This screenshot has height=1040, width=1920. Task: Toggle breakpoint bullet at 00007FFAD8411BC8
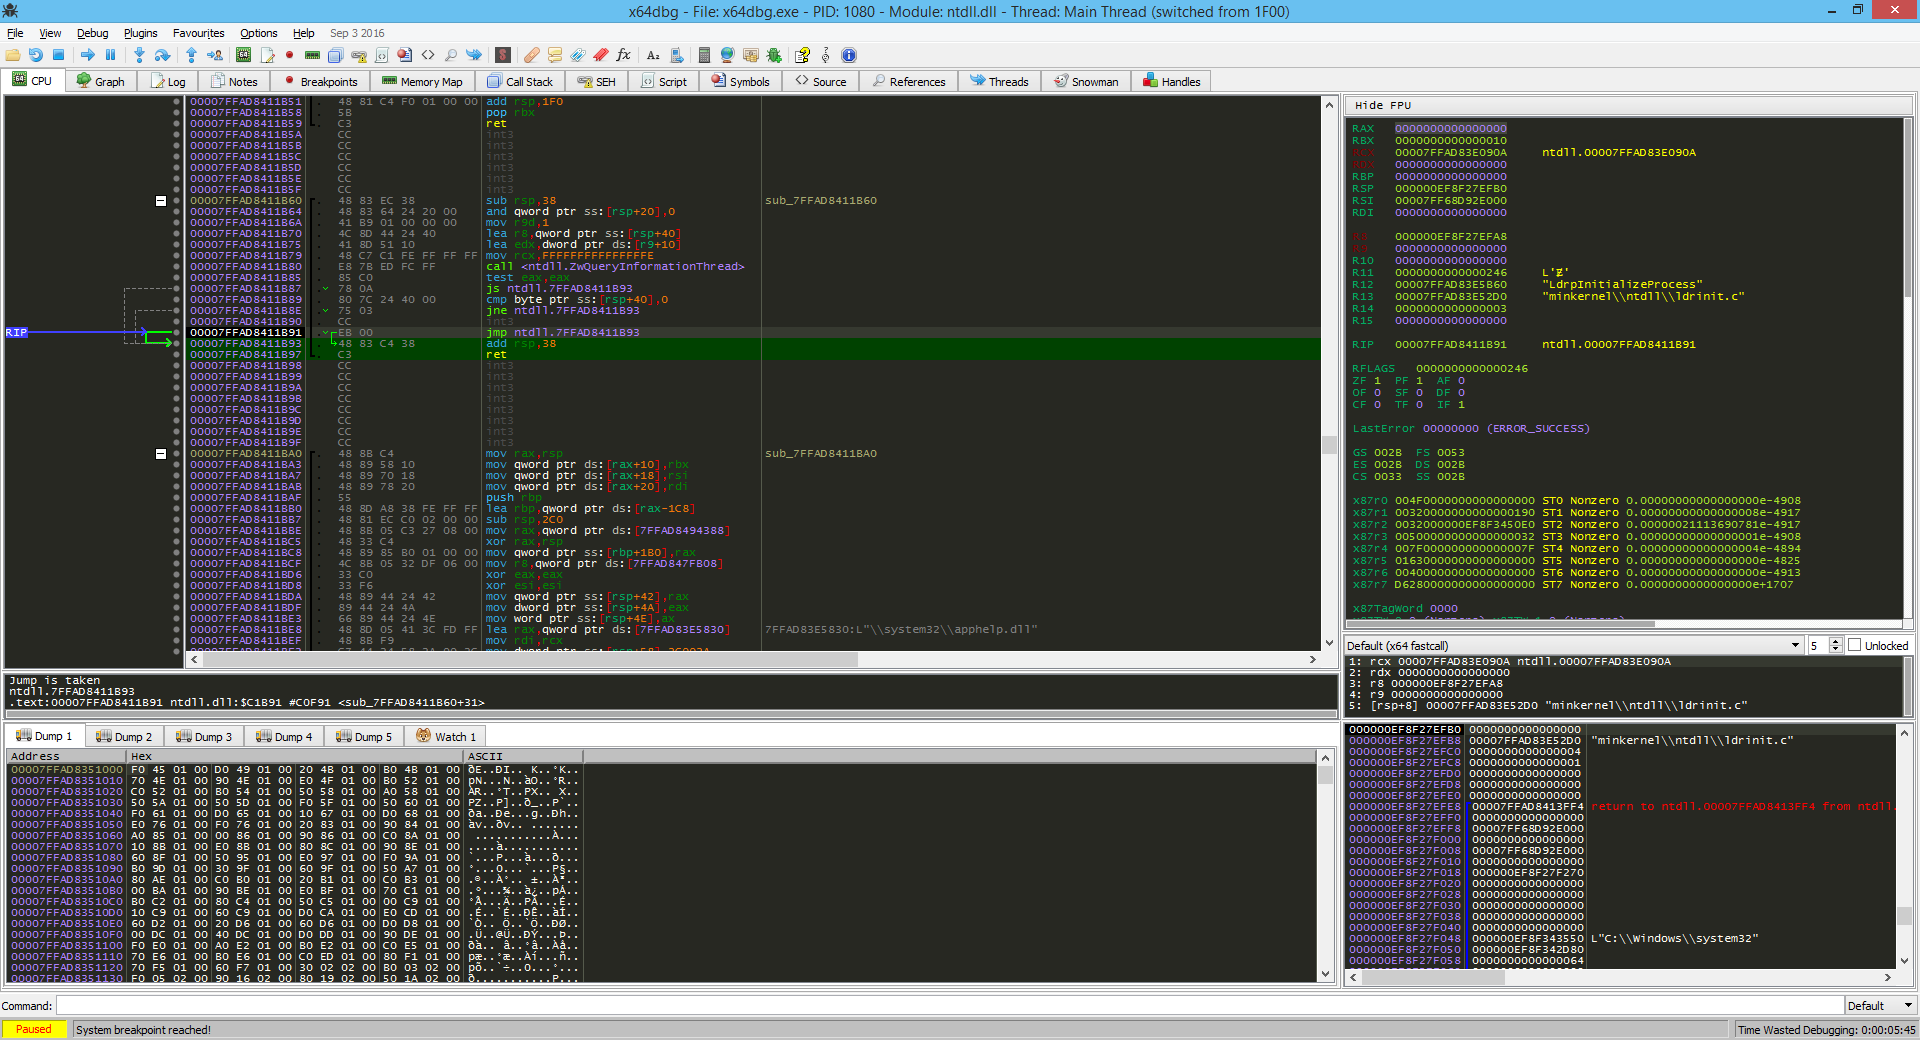[177, 553]
